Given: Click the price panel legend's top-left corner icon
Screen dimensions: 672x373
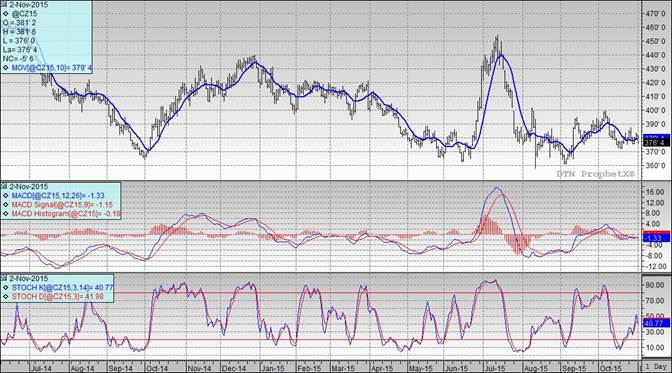Looking at the screenshot, I should (4, 4).
